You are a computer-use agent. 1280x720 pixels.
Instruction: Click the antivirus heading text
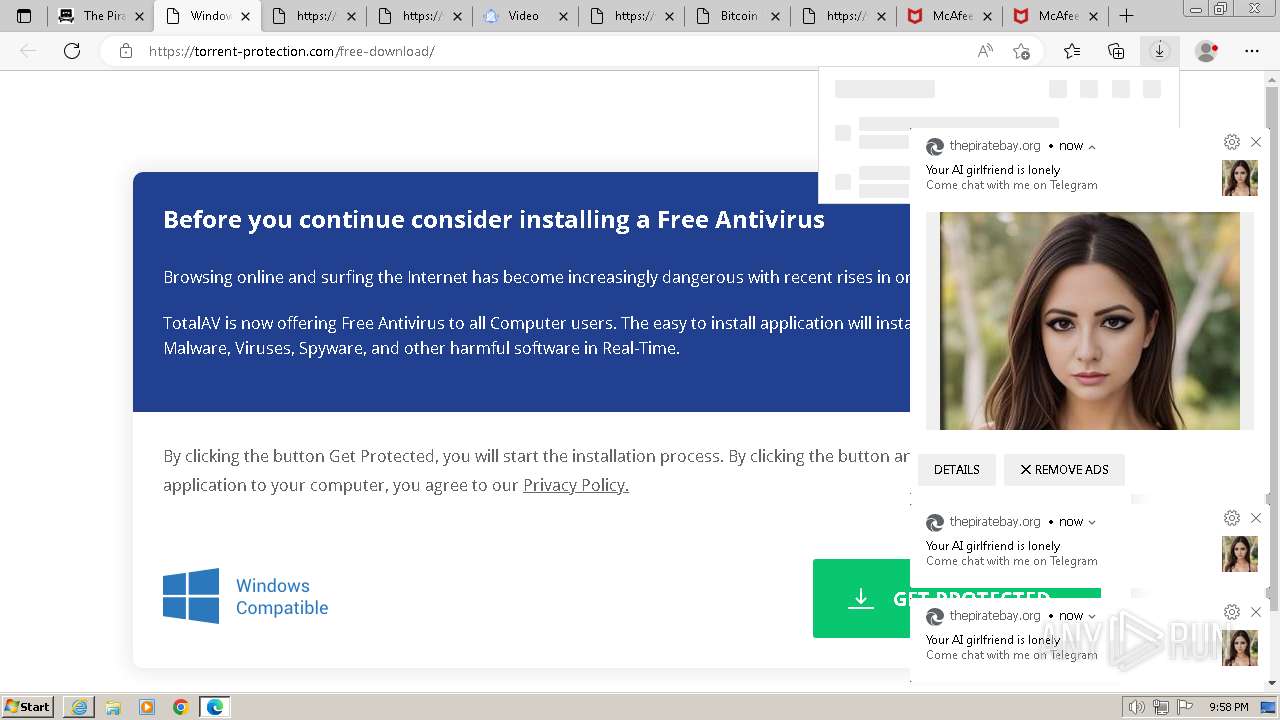click(494, 219)
